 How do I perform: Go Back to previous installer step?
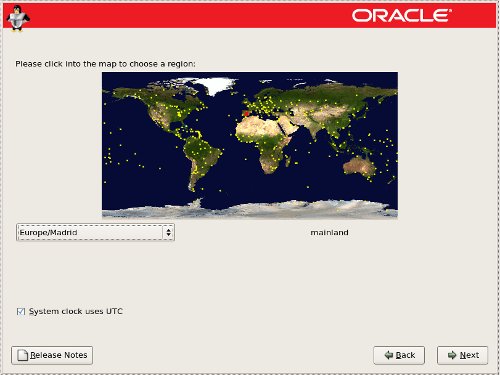[399, 355]
